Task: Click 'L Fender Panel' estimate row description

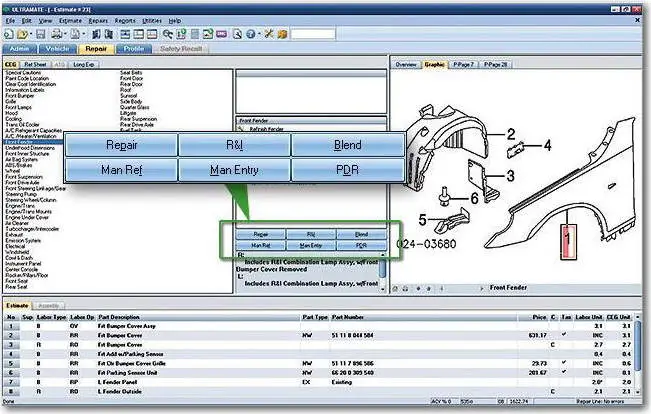Action: pos(117,382)
